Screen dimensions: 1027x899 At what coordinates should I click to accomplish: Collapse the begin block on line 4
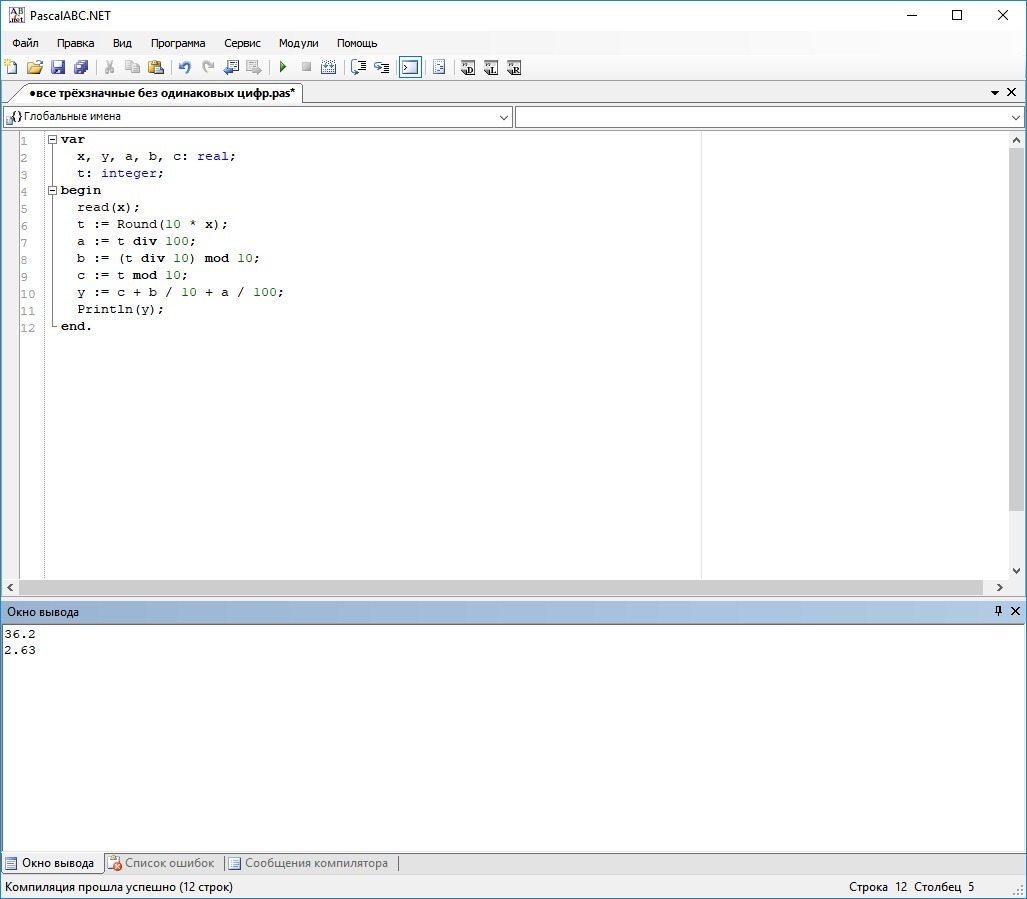pos(52,190)
